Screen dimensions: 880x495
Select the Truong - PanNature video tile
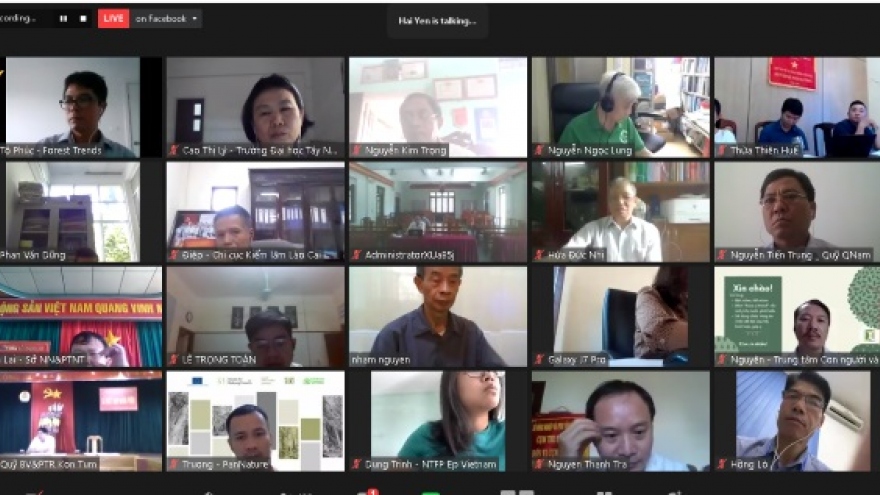point(255,421)
